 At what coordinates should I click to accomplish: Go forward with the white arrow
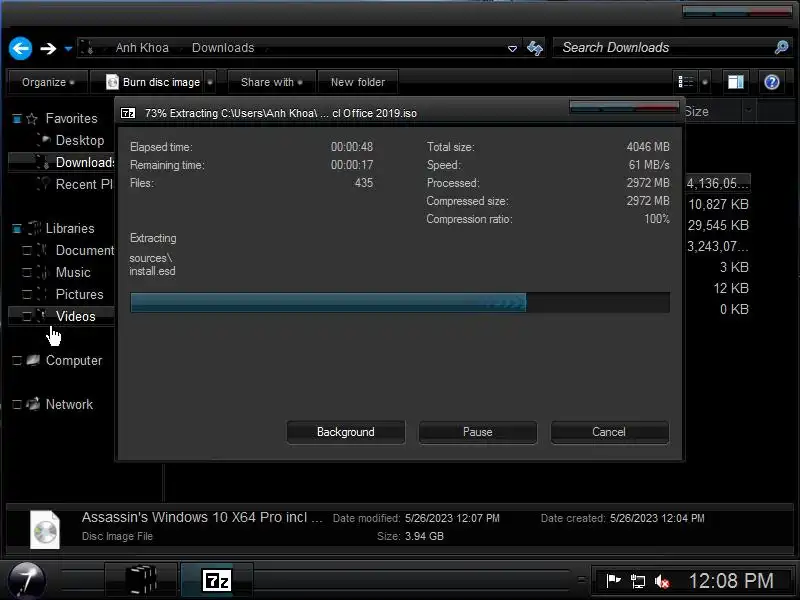coord(48,48)
